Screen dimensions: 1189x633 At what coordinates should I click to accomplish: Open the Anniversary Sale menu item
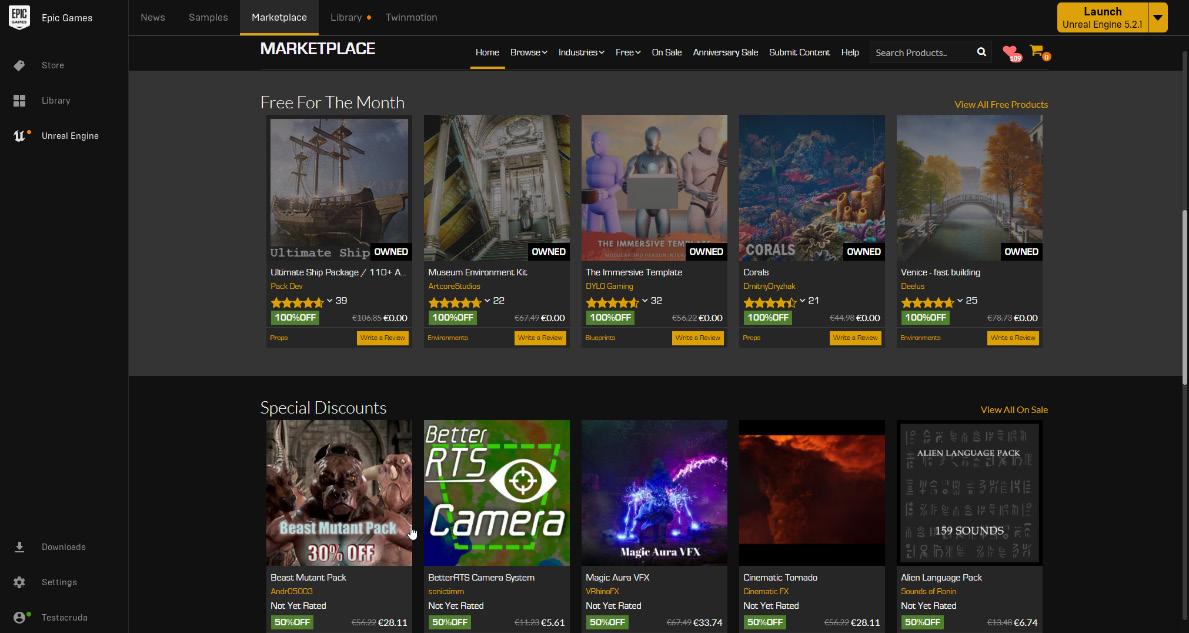725,52
